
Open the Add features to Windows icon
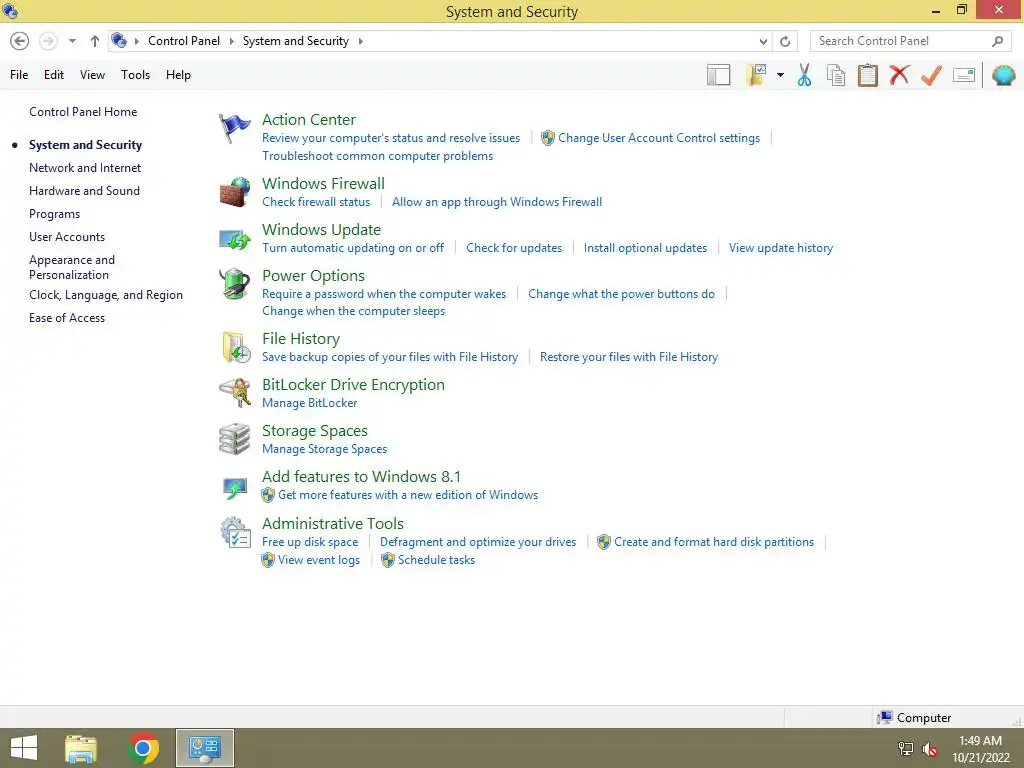234,487
